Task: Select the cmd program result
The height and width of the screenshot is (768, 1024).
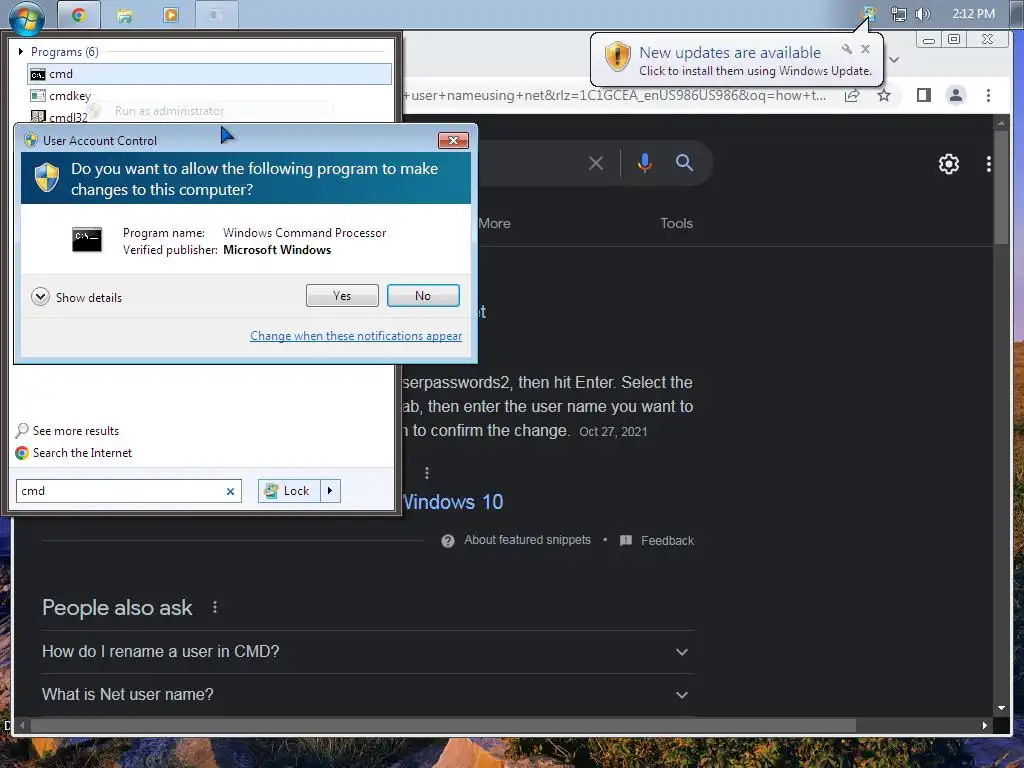Action: coord(210,74)
